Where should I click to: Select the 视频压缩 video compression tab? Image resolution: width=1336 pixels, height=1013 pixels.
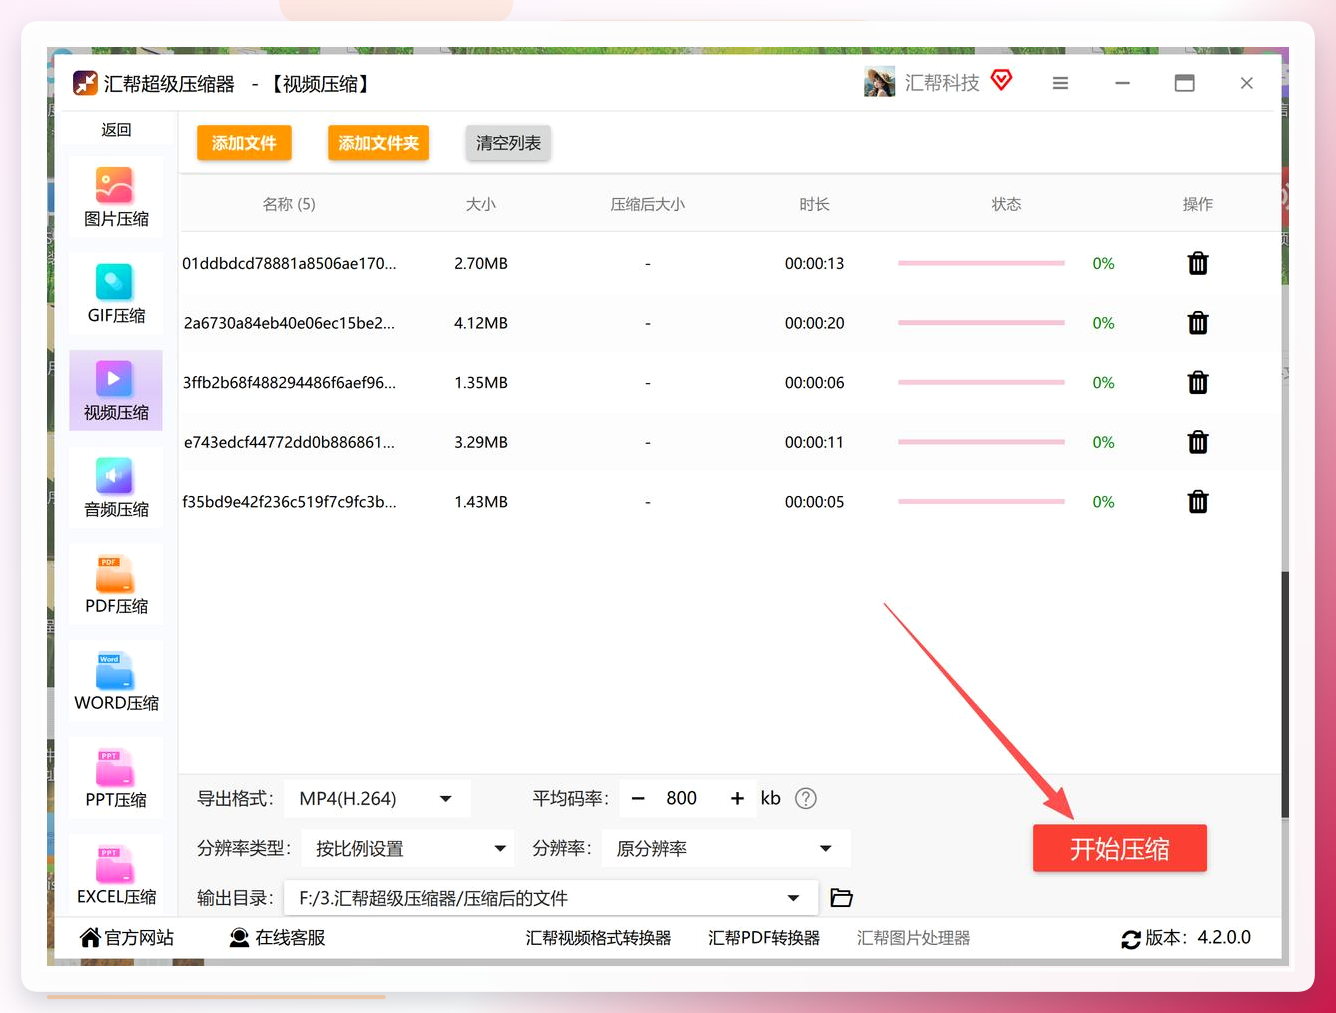click(116, 391)
